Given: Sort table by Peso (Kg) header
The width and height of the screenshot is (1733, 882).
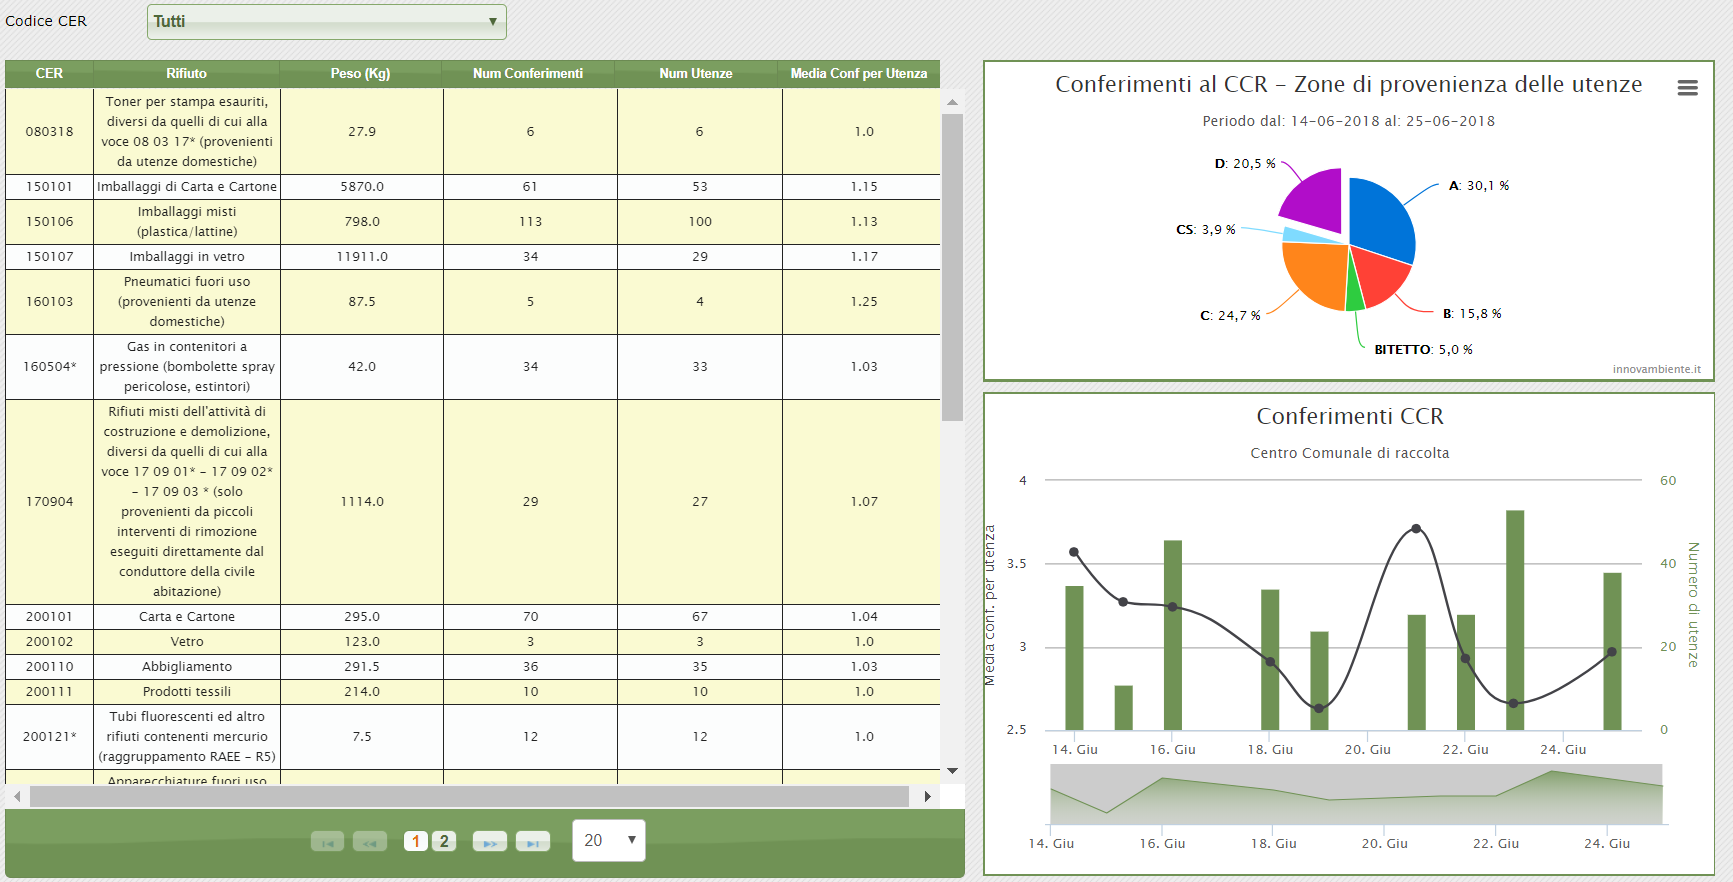Looking at the screenshot, I should 361,73.
